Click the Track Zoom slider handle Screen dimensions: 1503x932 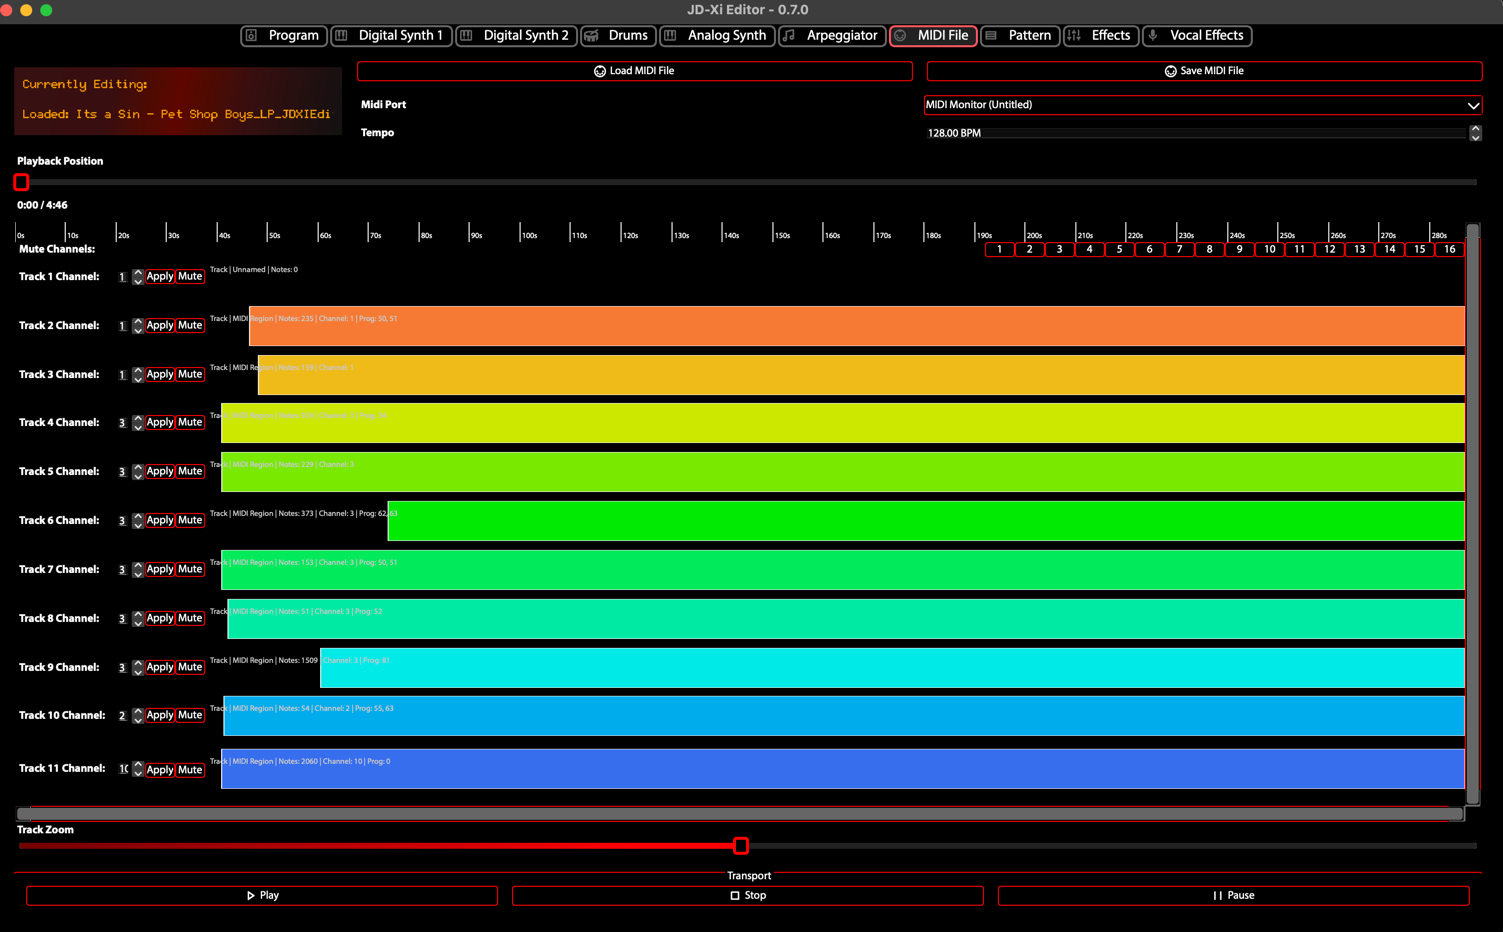pyautogui.click(x=741, y=846)
